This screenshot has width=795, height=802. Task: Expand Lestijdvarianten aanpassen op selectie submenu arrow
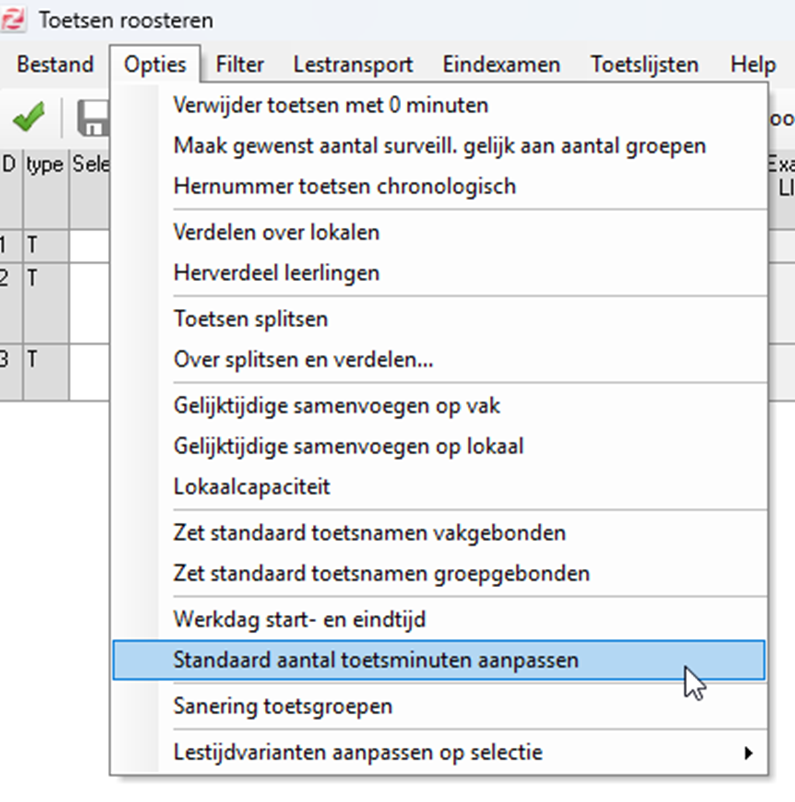(747, 752)
